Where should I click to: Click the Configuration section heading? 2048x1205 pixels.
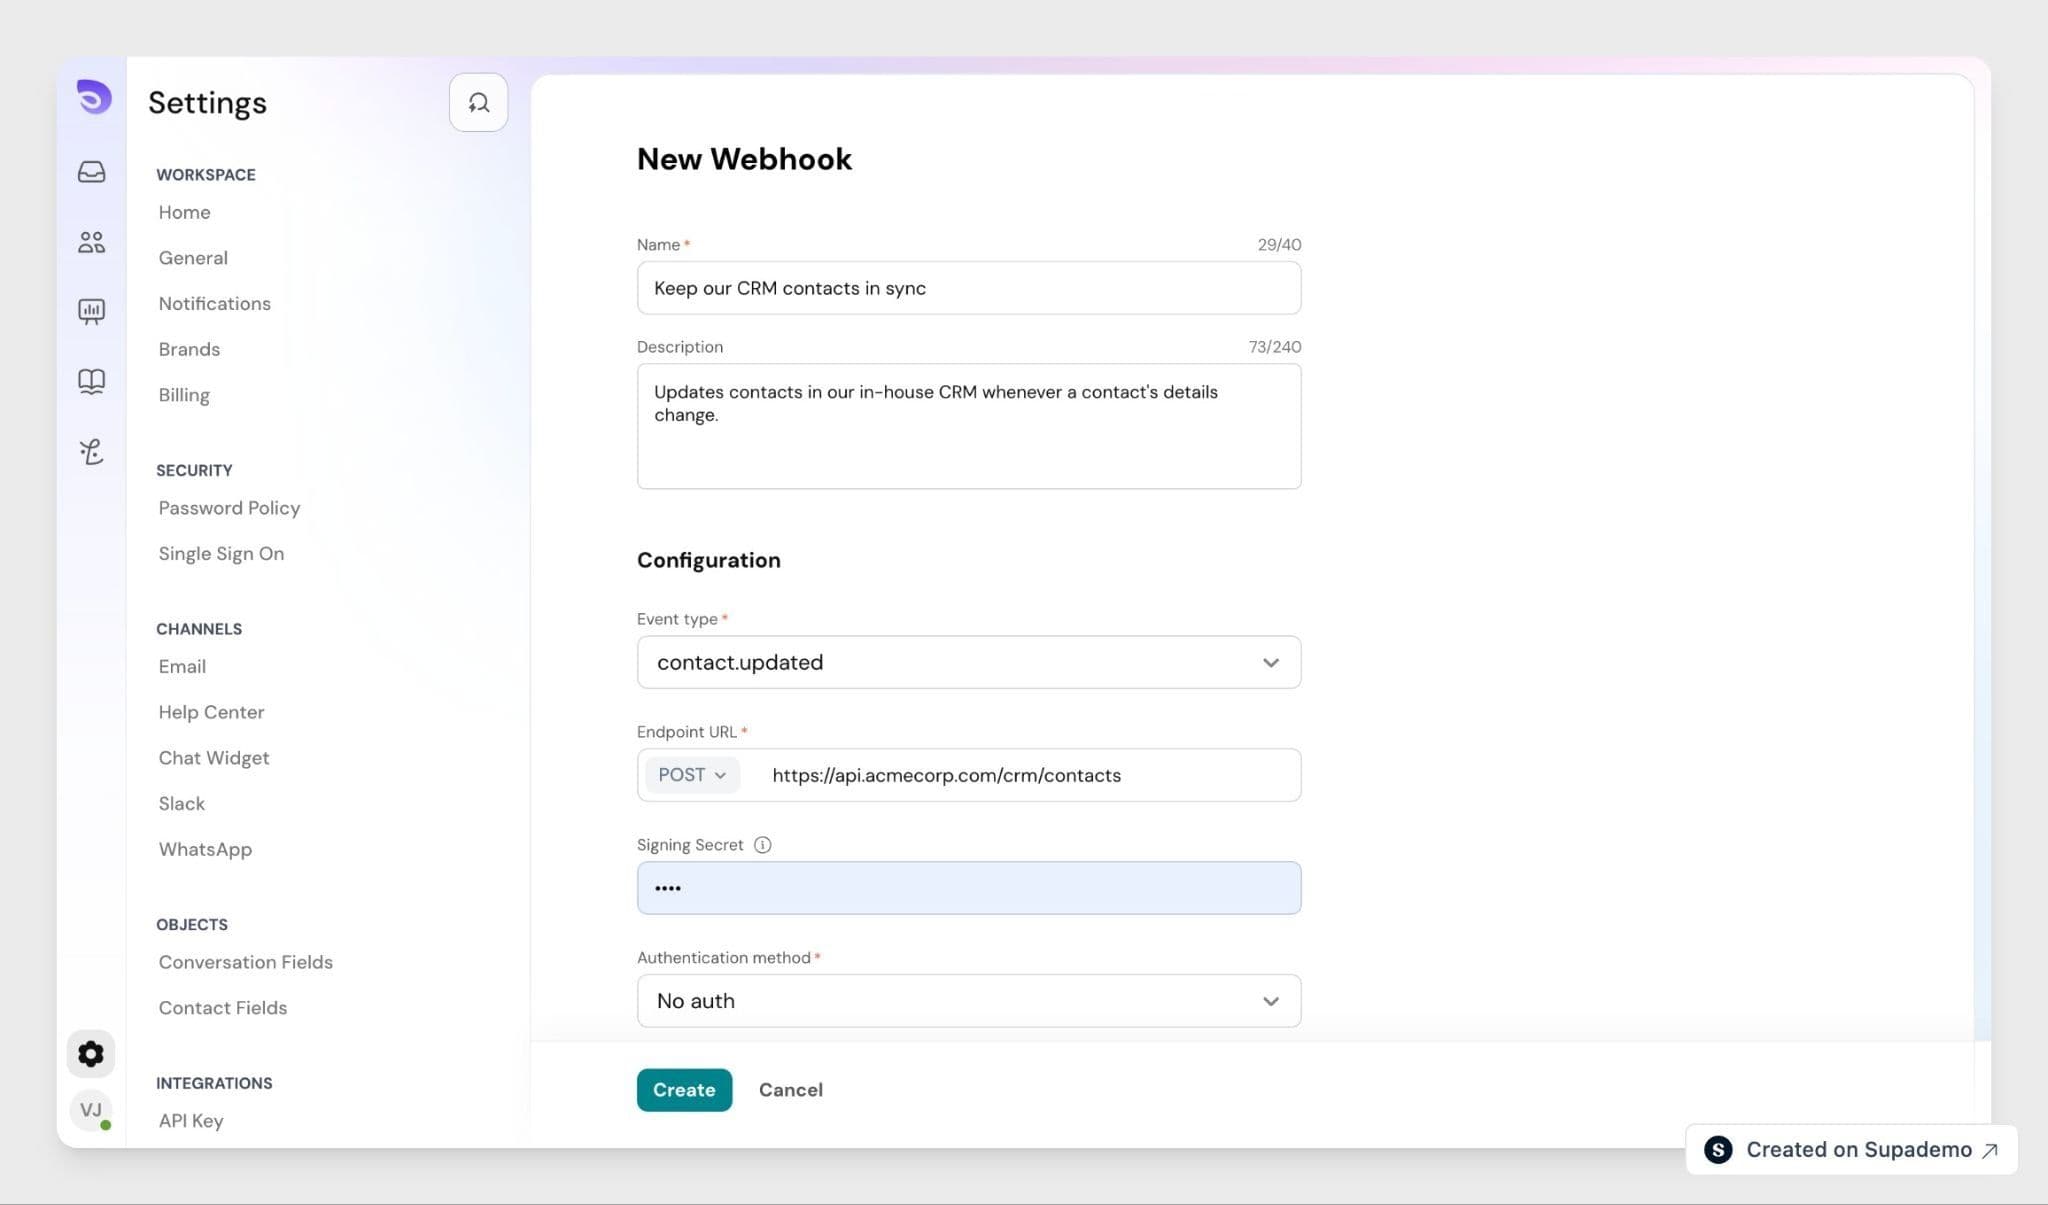(708, 560)
